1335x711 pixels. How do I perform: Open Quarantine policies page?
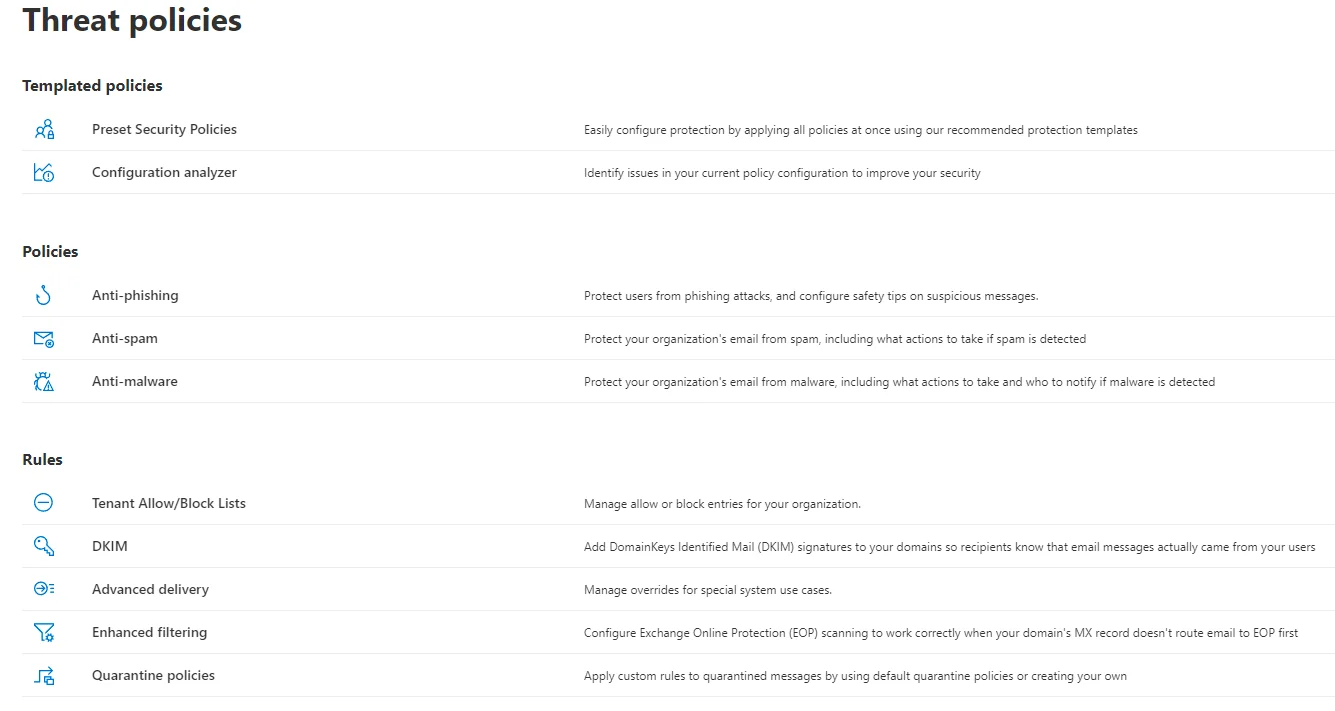(x=153, y=676)
